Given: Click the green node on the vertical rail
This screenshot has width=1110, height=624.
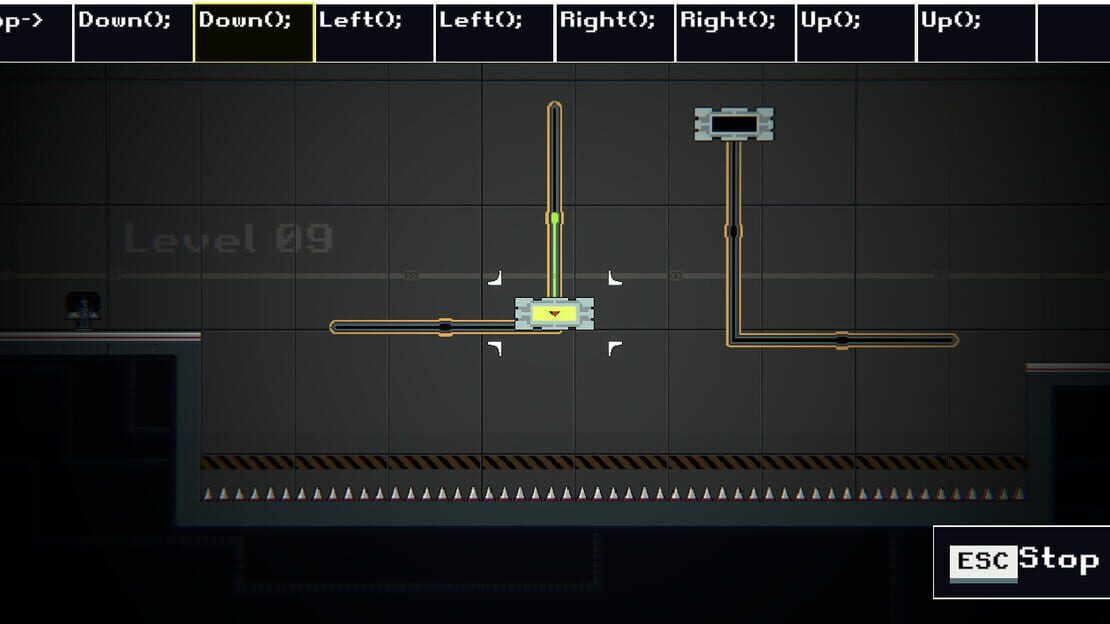Looking at the screenshot, I should click(x=554, y=218).
